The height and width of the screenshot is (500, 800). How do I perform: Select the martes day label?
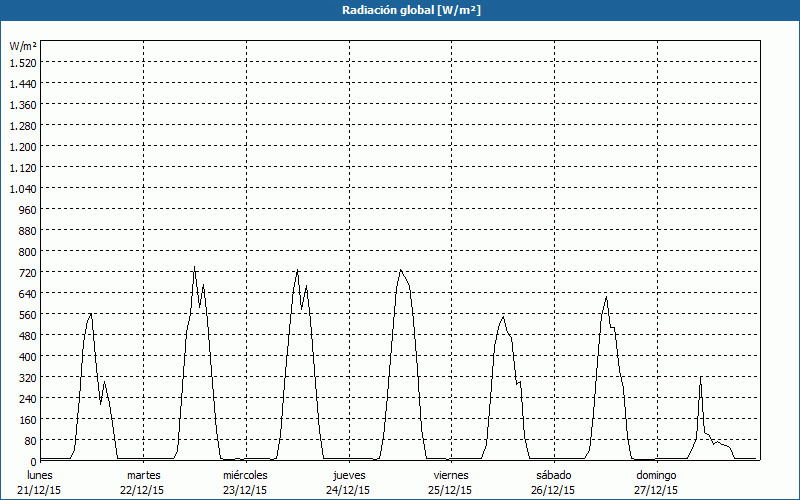[x=143, y=474]
